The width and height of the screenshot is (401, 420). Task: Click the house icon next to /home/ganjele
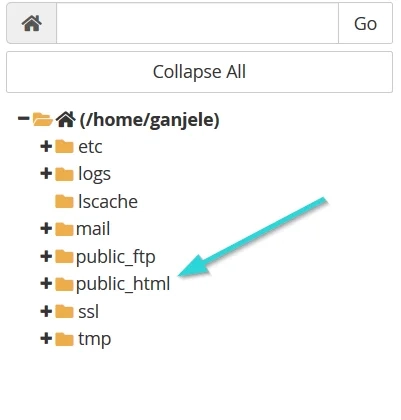(x=65, y=119)
